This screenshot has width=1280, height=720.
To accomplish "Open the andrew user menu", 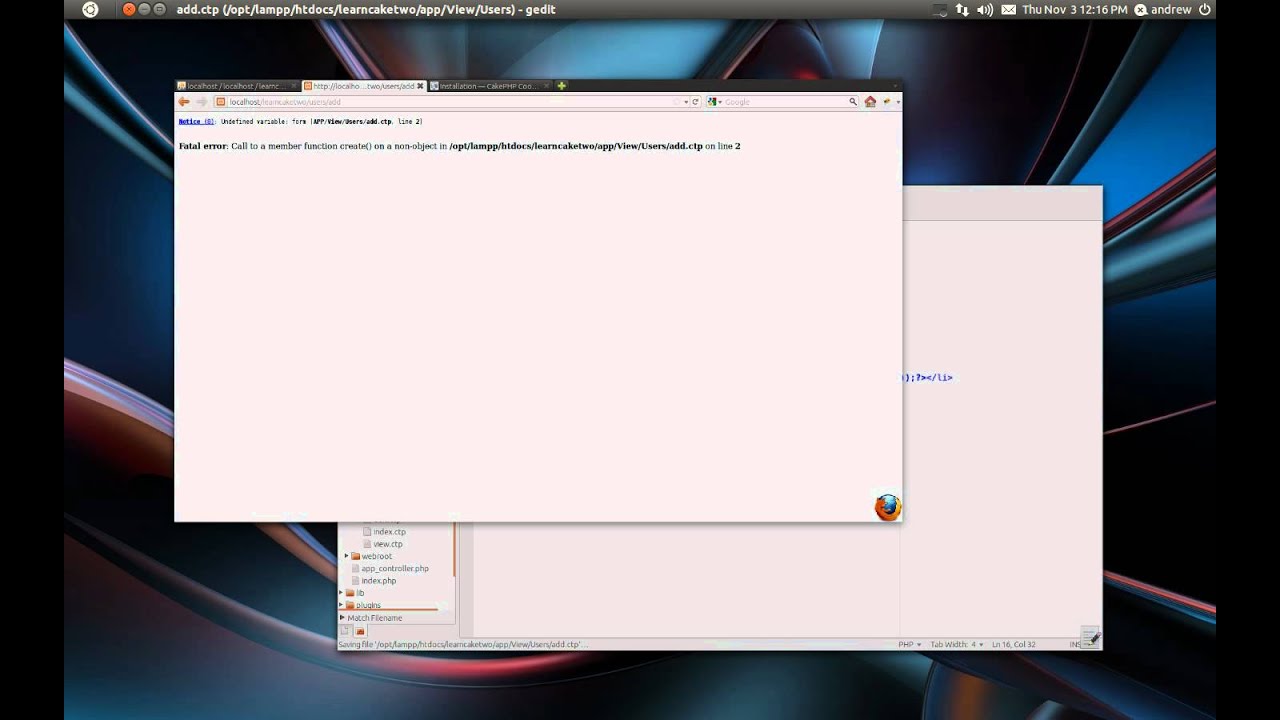I will click(1163, 9).
